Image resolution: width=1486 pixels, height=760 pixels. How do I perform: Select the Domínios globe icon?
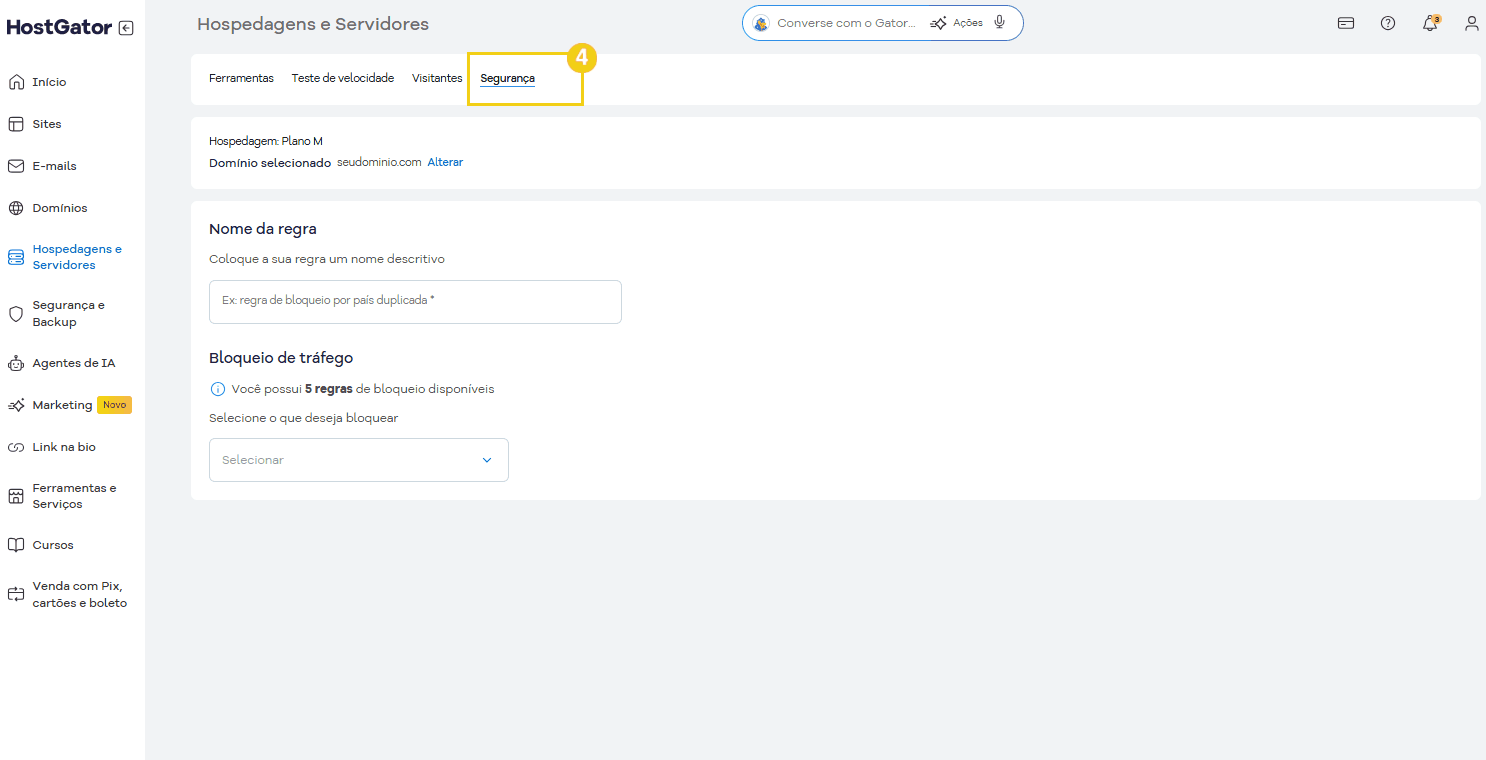coord(15,207)
